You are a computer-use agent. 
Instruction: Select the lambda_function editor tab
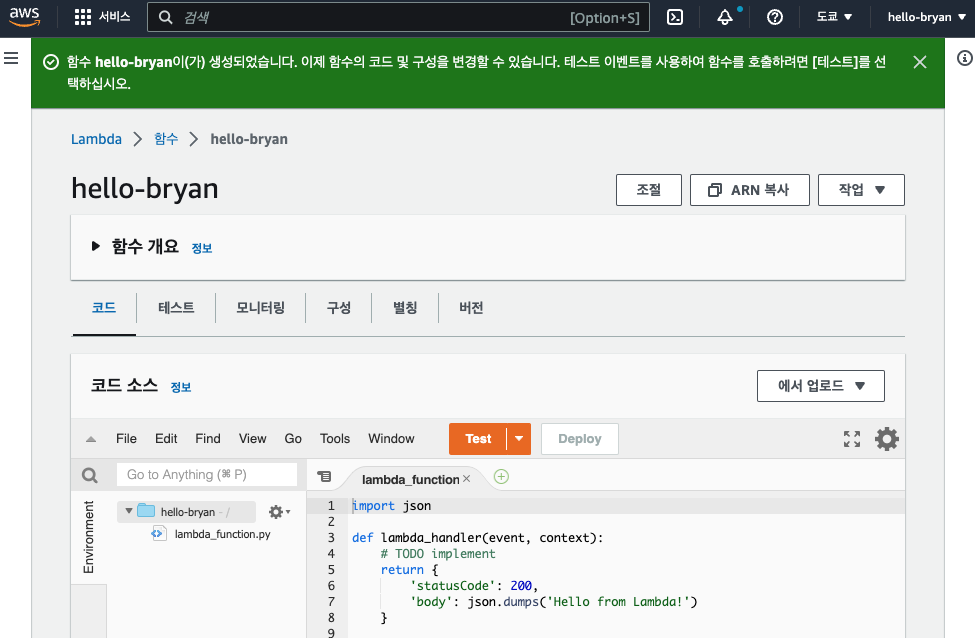click(x=411, y=479)
